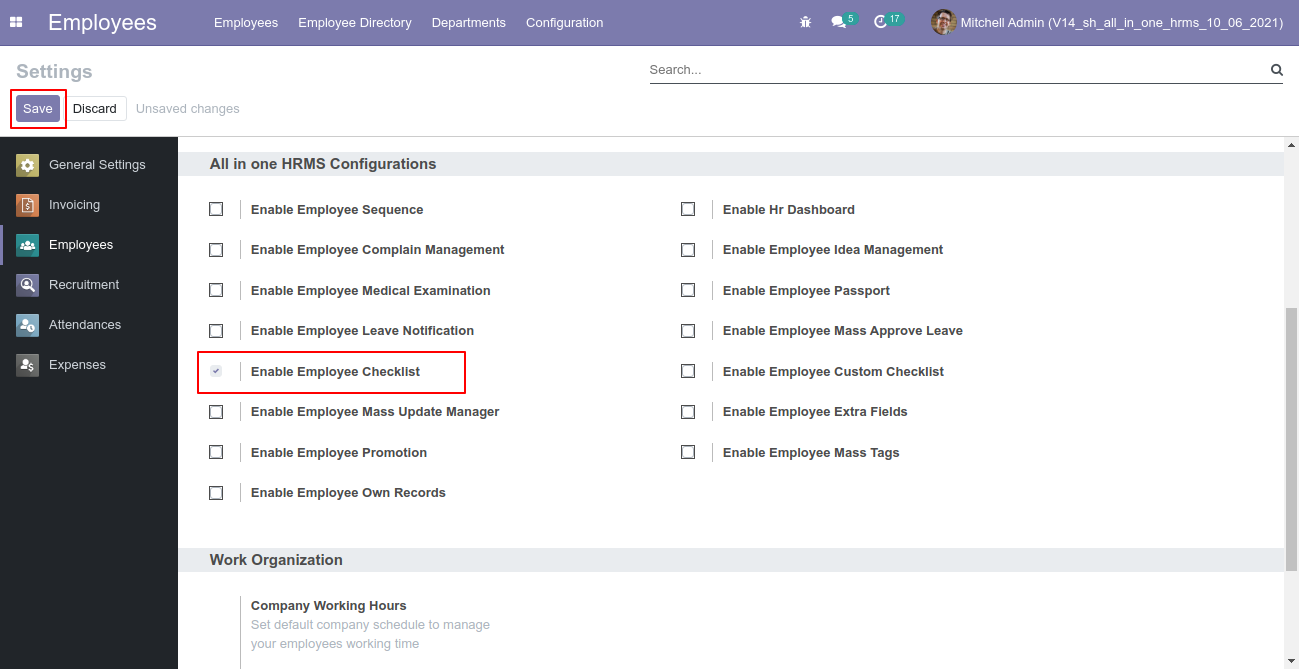Select the General Settings gear icon

(27, 165)
